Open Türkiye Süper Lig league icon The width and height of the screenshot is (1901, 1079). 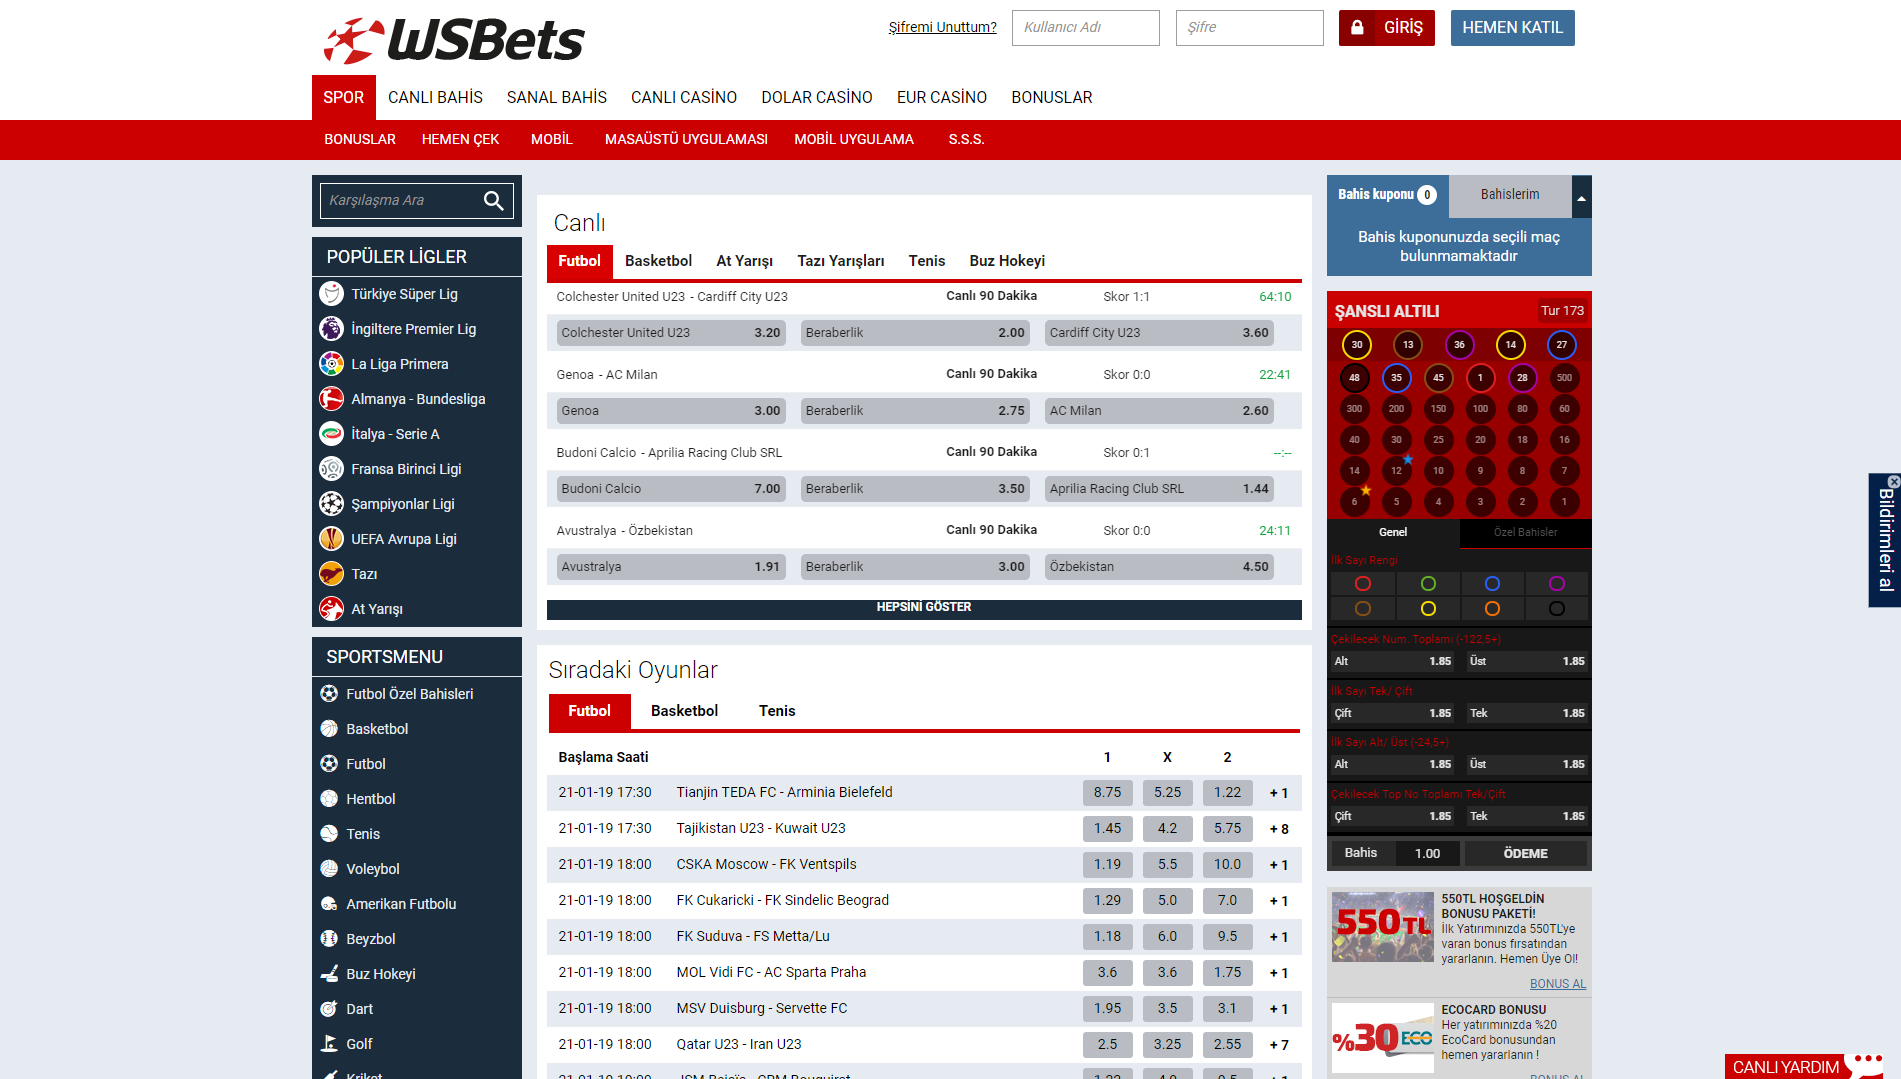pyautogui.click(x=331, y=294)
